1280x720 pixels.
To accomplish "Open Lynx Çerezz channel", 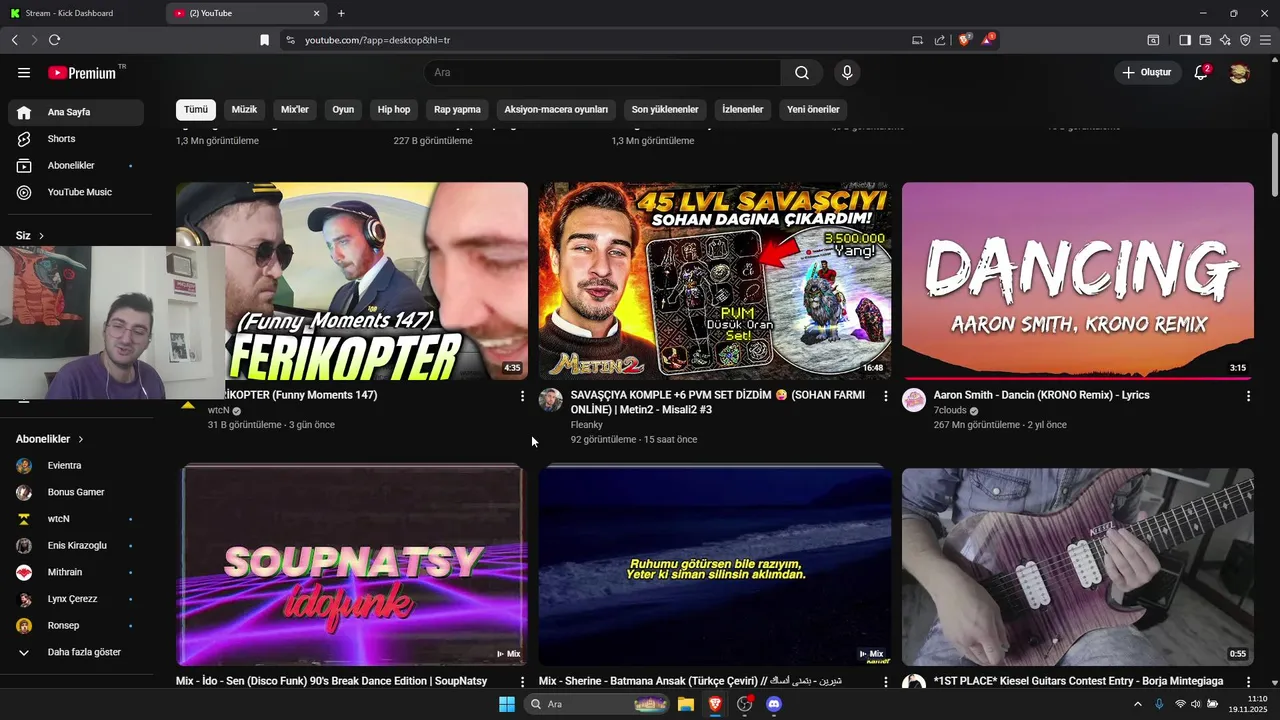I will [x=76, y=599].
